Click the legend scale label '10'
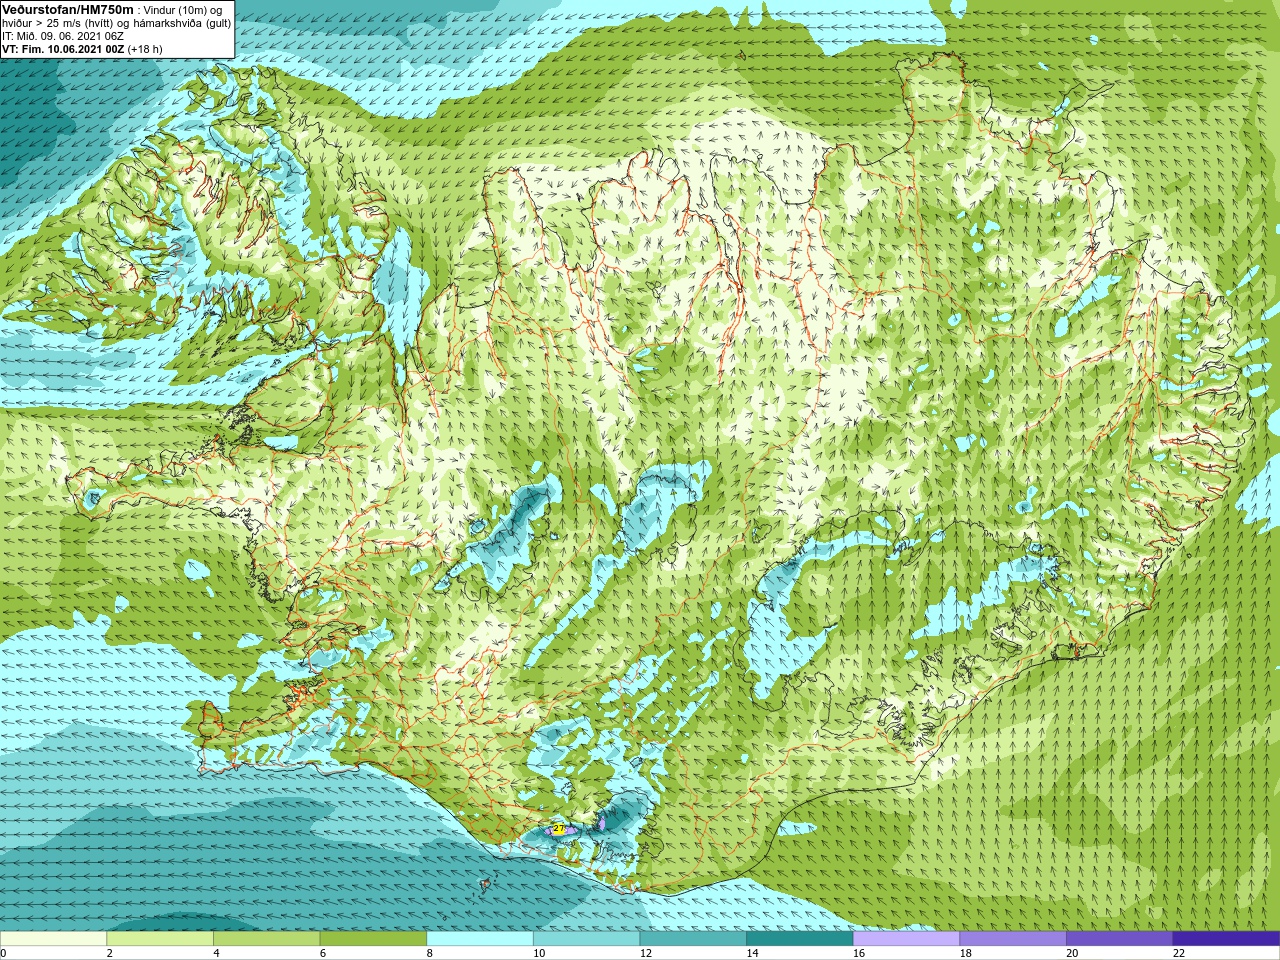Viewport: 1280px width, 960px height. point(539,953)
